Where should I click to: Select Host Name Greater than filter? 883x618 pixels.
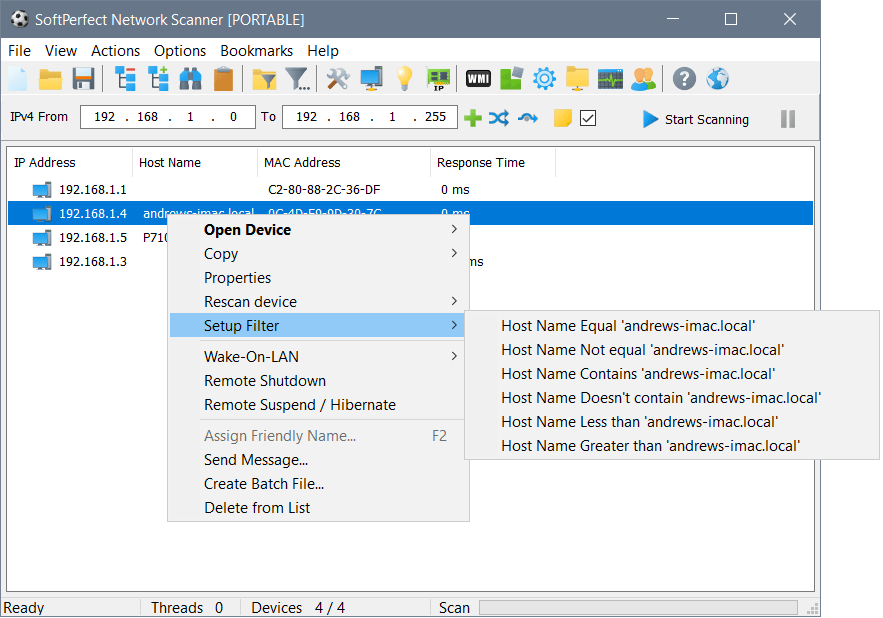coord(671,446)
